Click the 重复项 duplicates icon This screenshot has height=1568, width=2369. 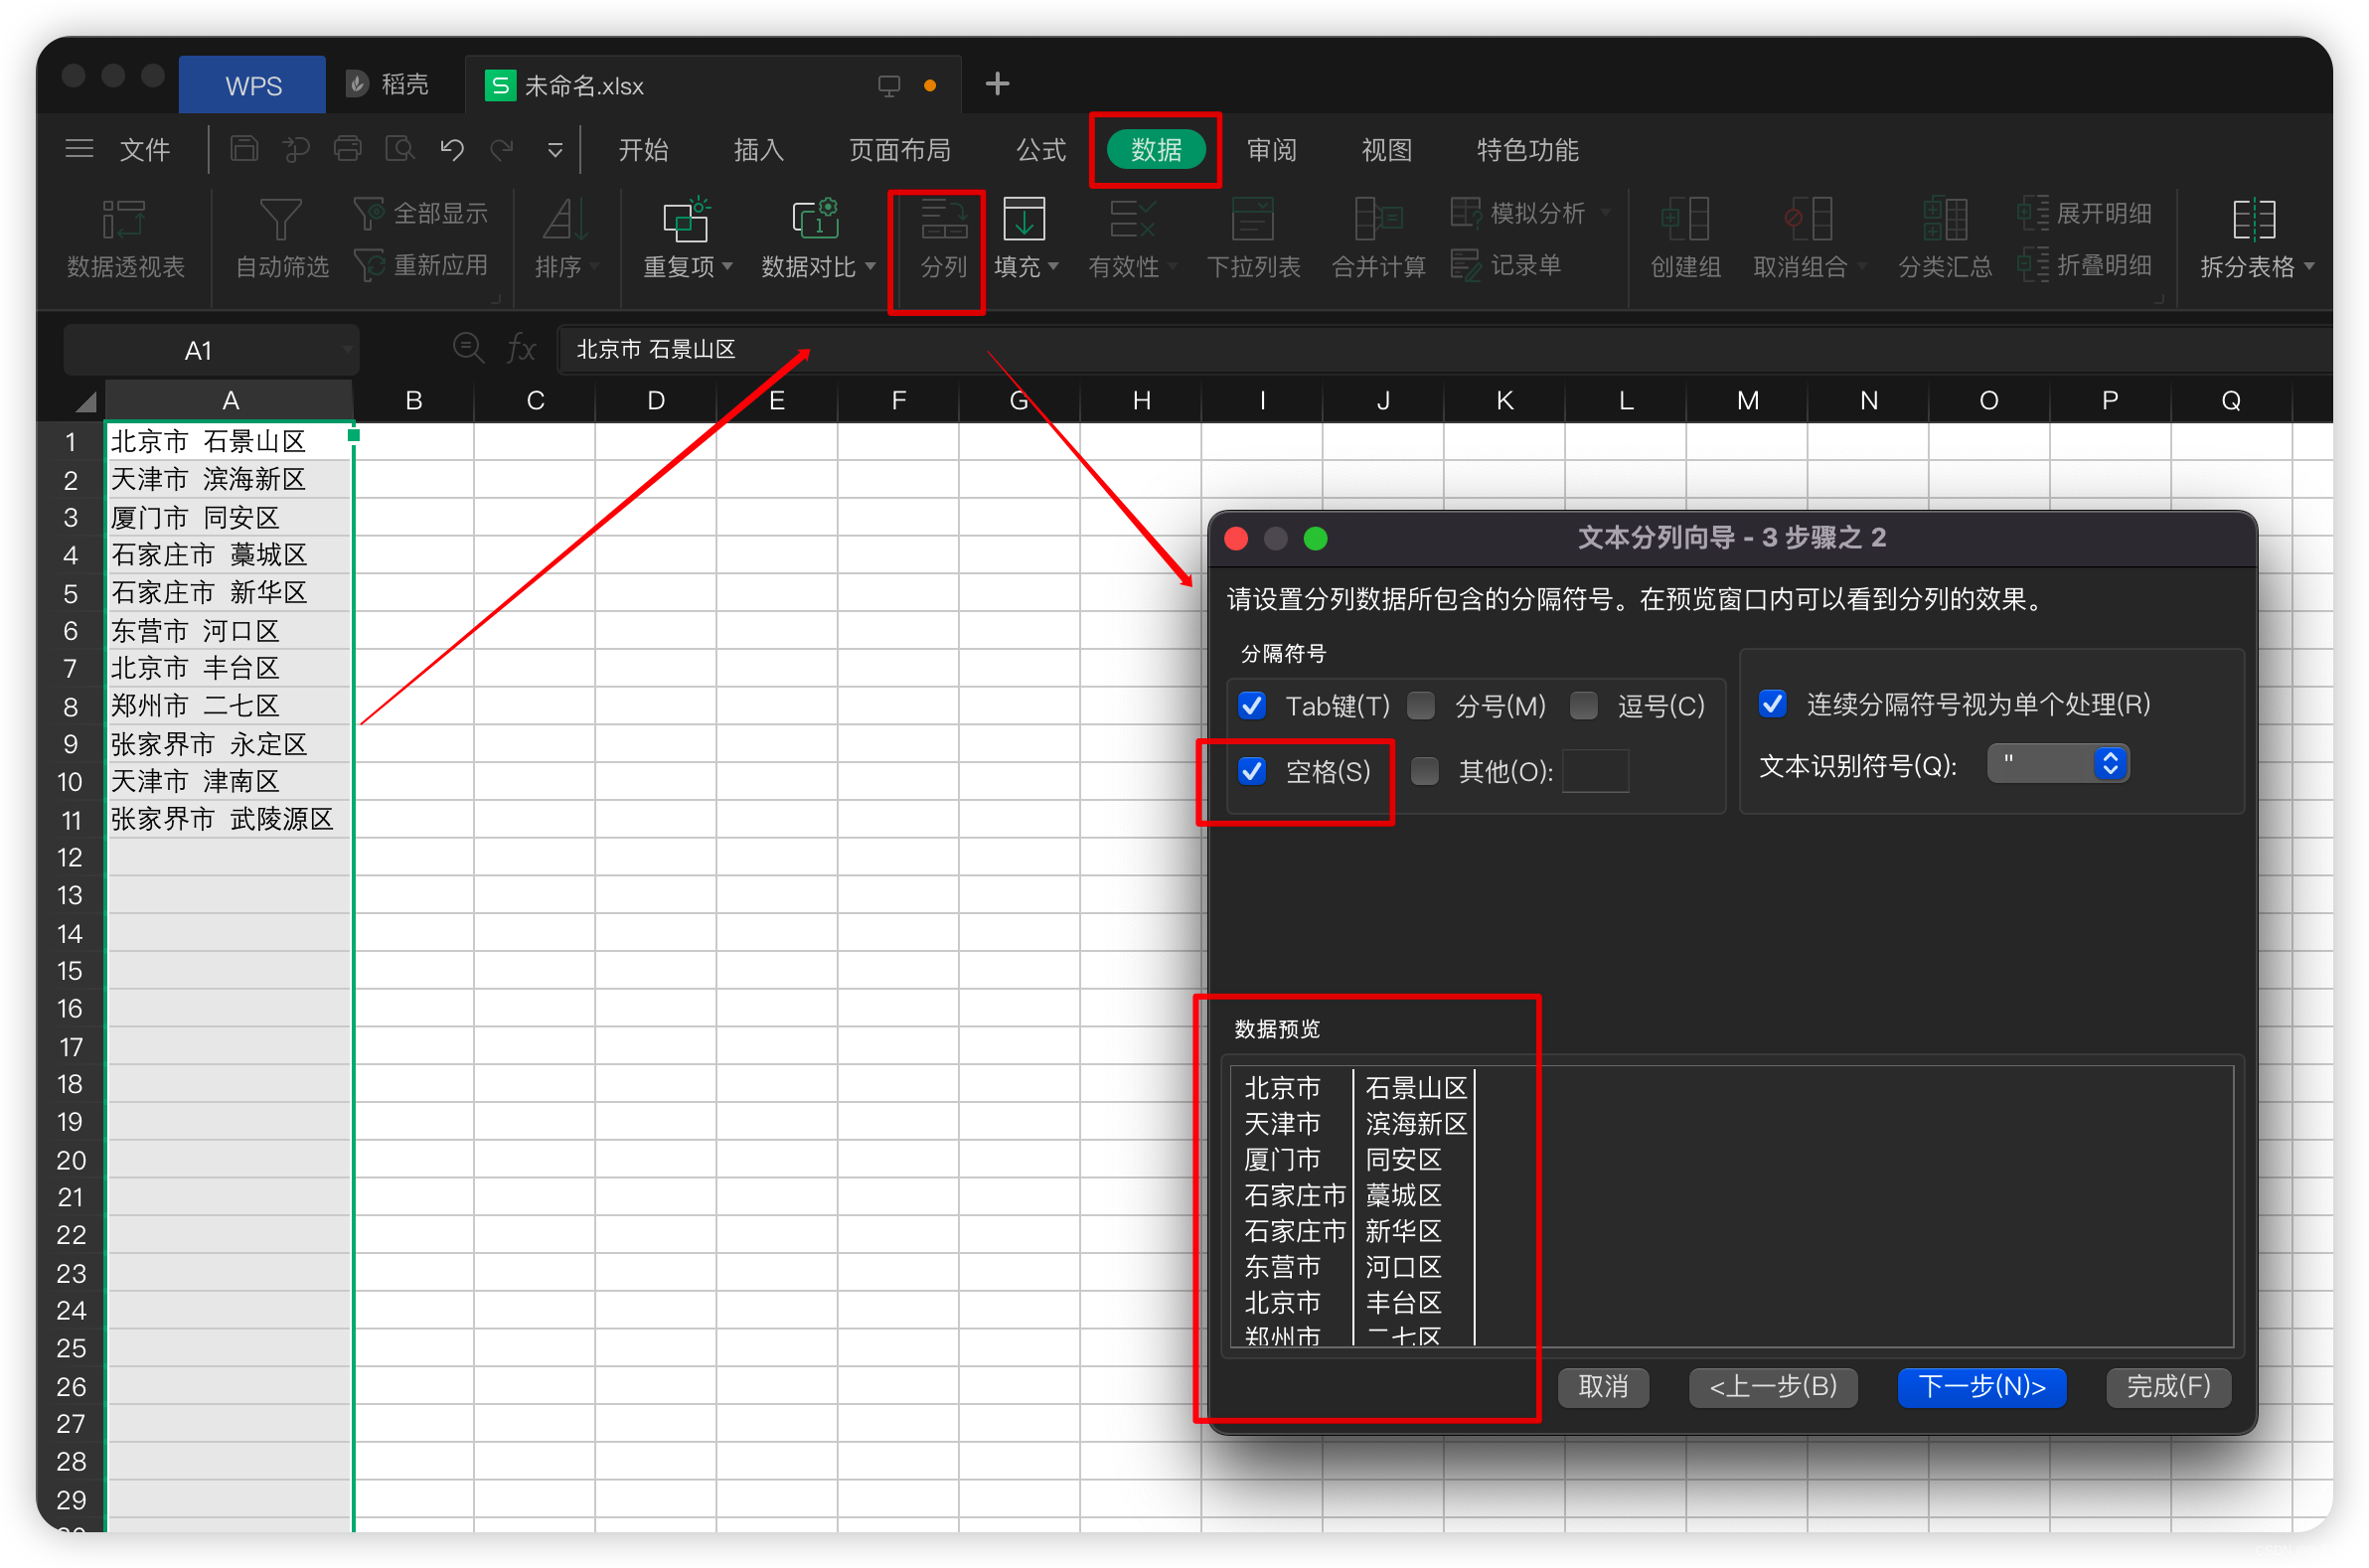click(685, 222)
